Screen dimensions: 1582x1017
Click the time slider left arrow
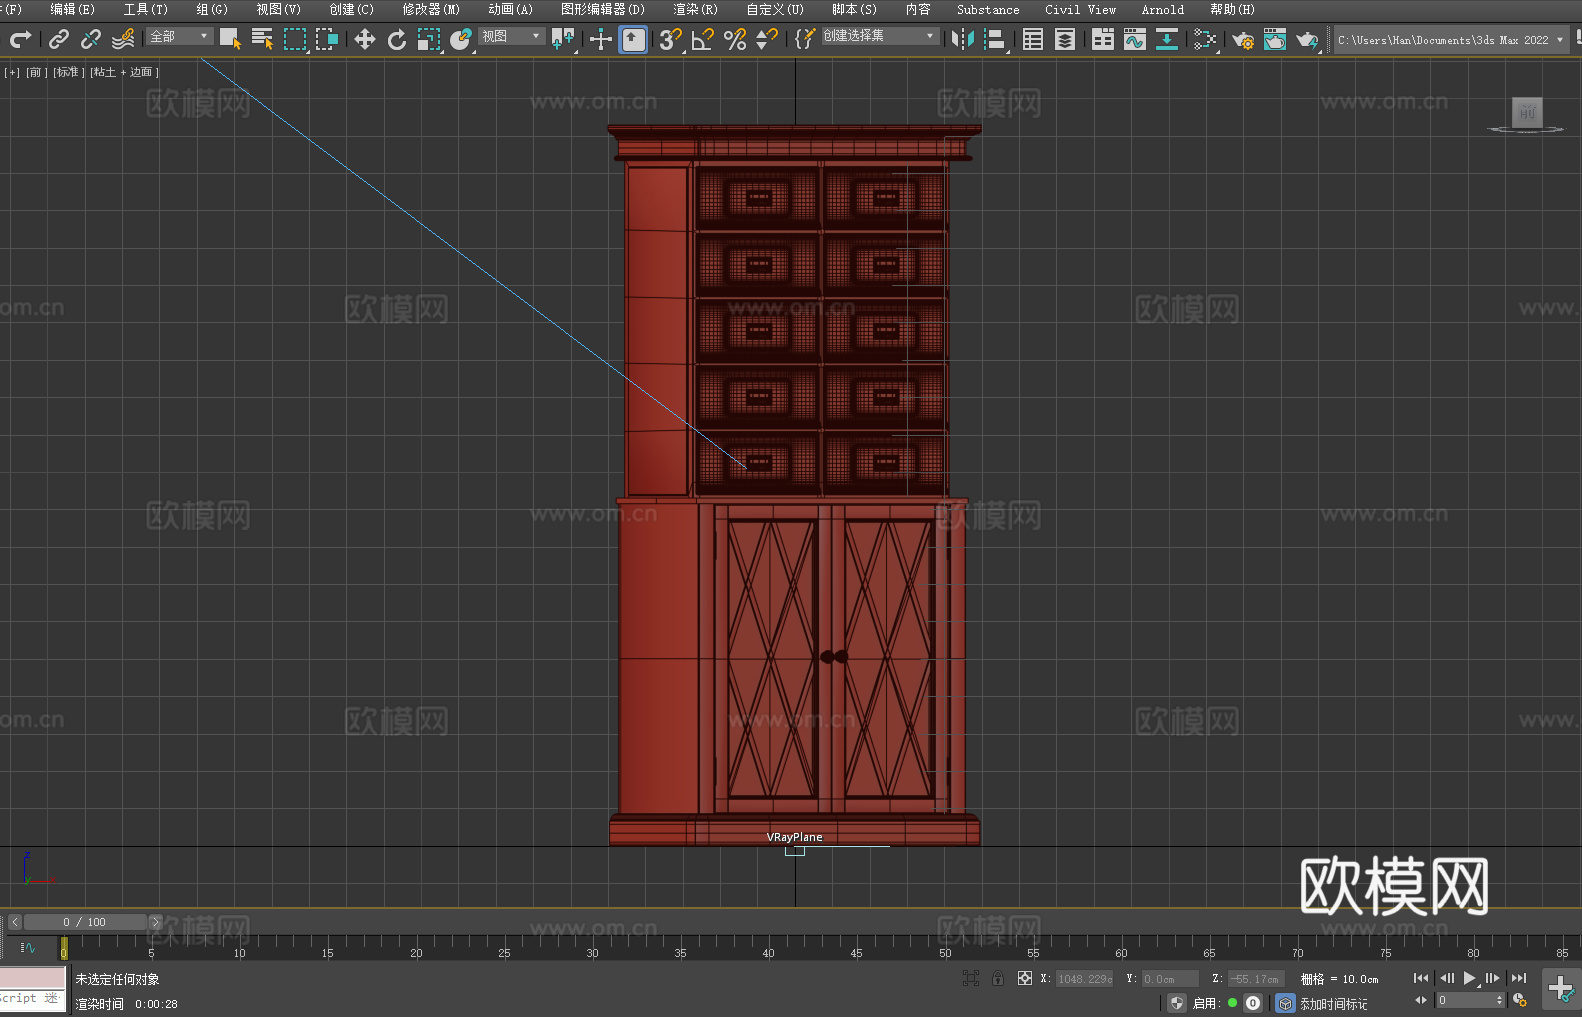coord(14,922)
